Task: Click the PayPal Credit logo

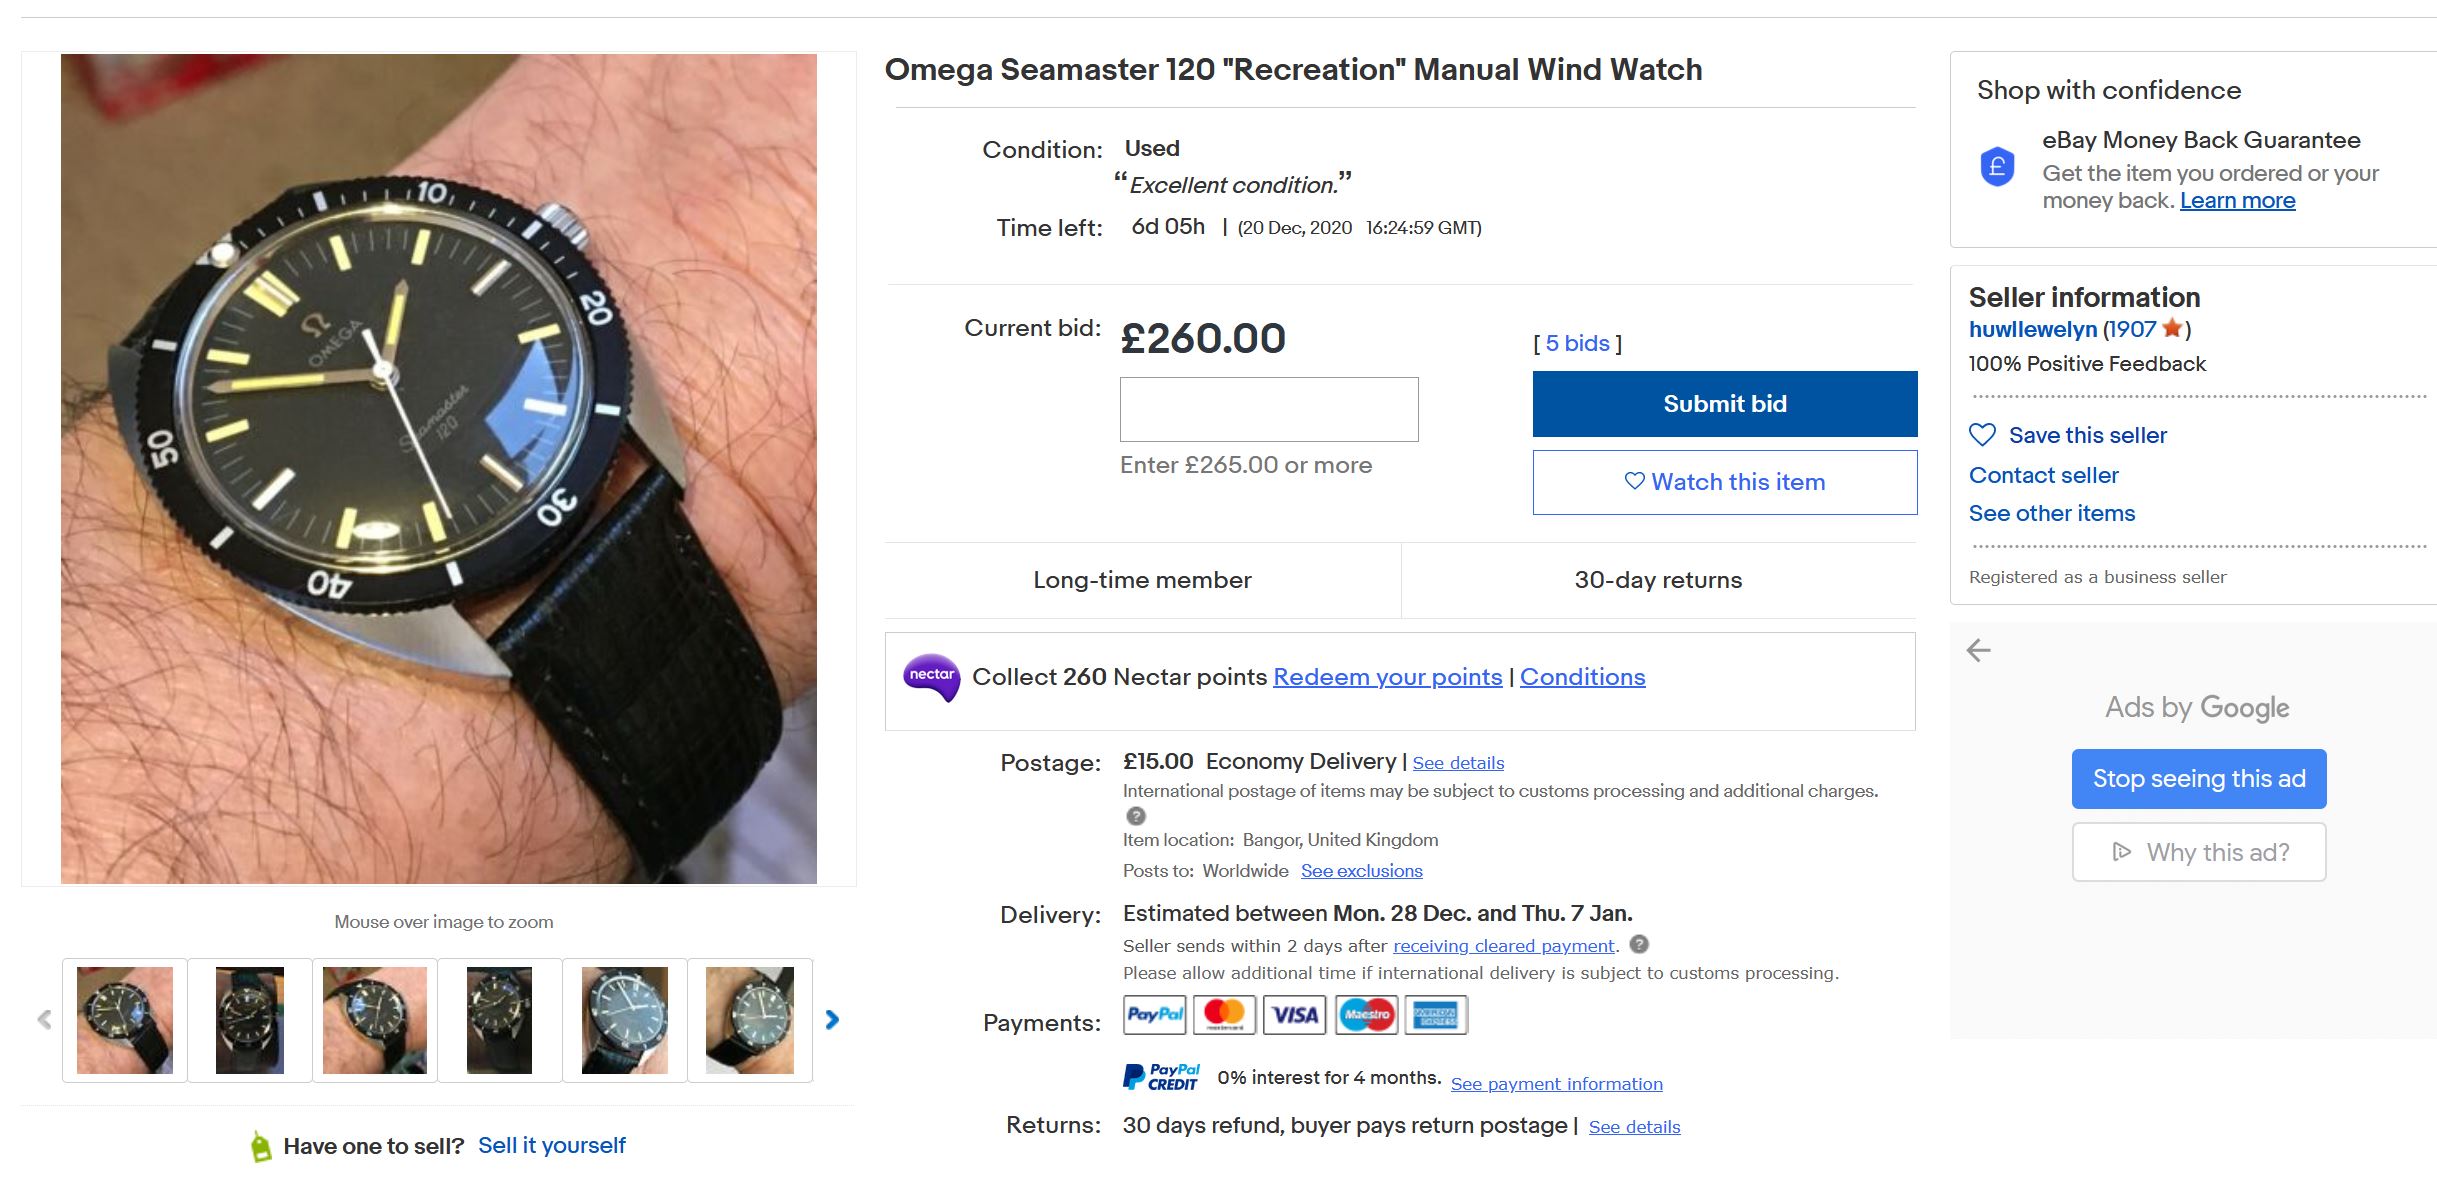Action: (x=1161, y=1077)
